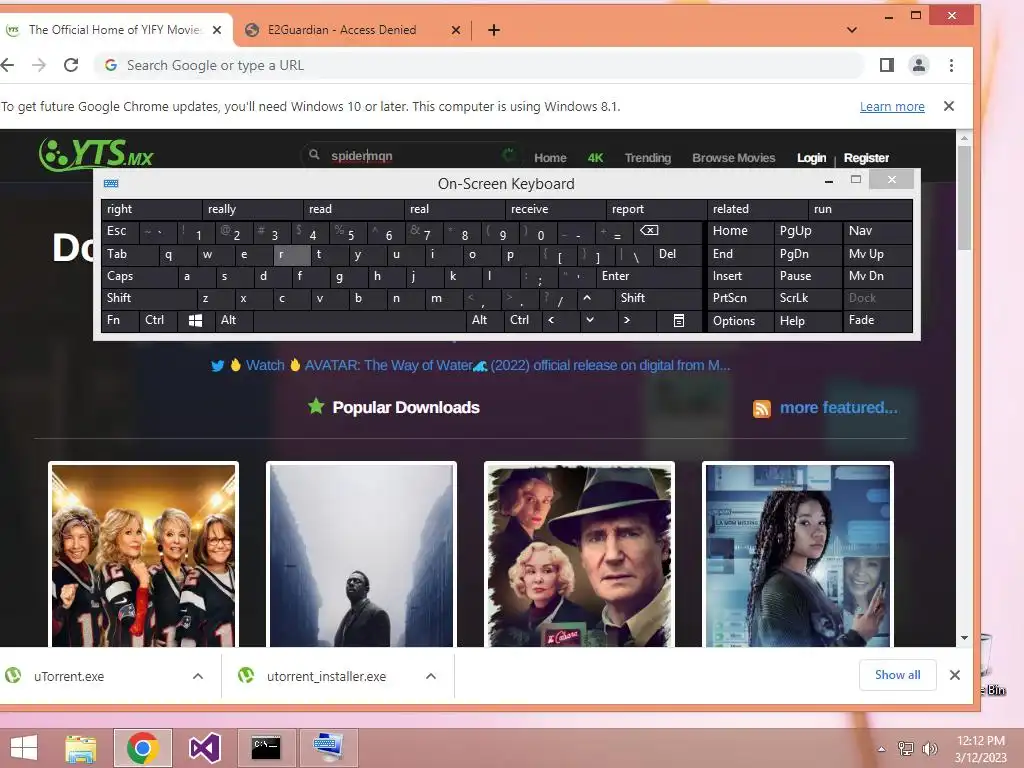Click the Windows logo key
This screenshot has width=1024, height=768.
pyautogui.click(x=195, y=321)
